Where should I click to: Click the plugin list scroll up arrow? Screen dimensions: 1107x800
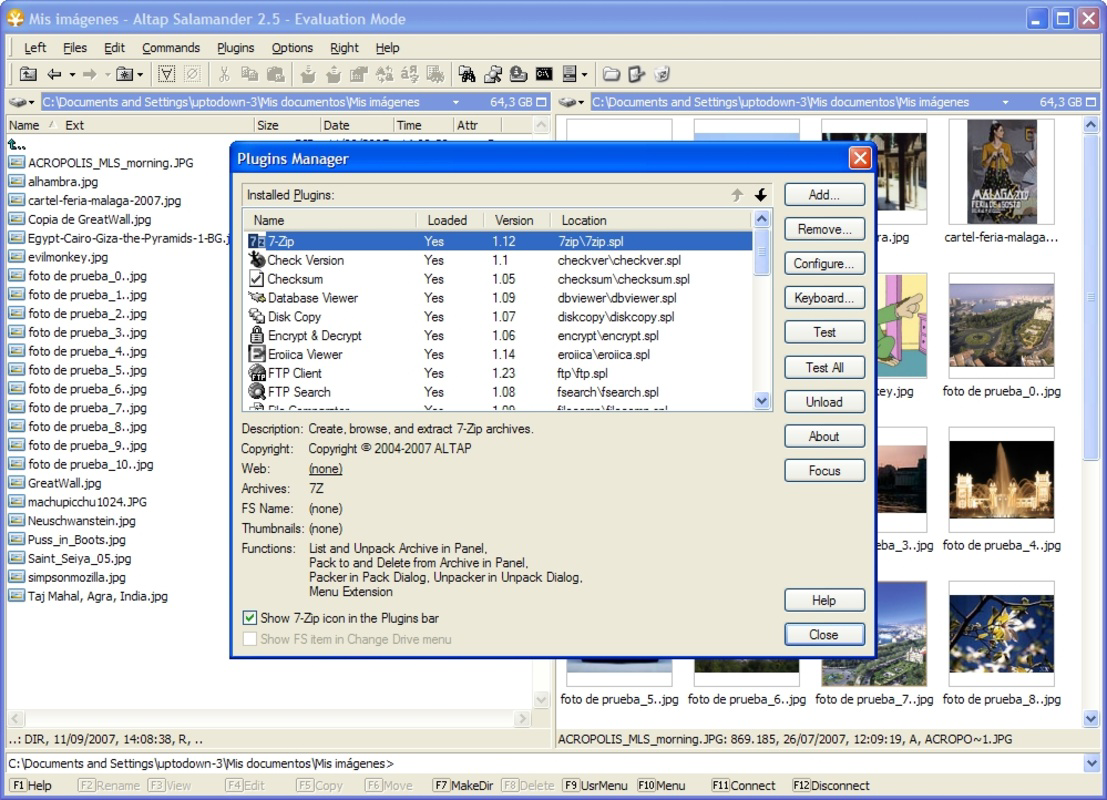pos(762,219)
